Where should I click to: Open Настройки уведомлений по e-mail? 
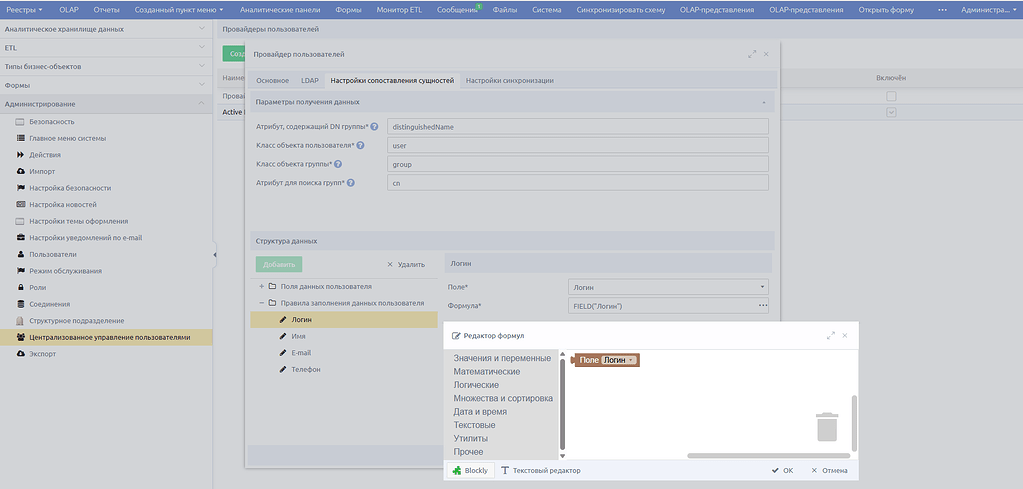(85, 238)
